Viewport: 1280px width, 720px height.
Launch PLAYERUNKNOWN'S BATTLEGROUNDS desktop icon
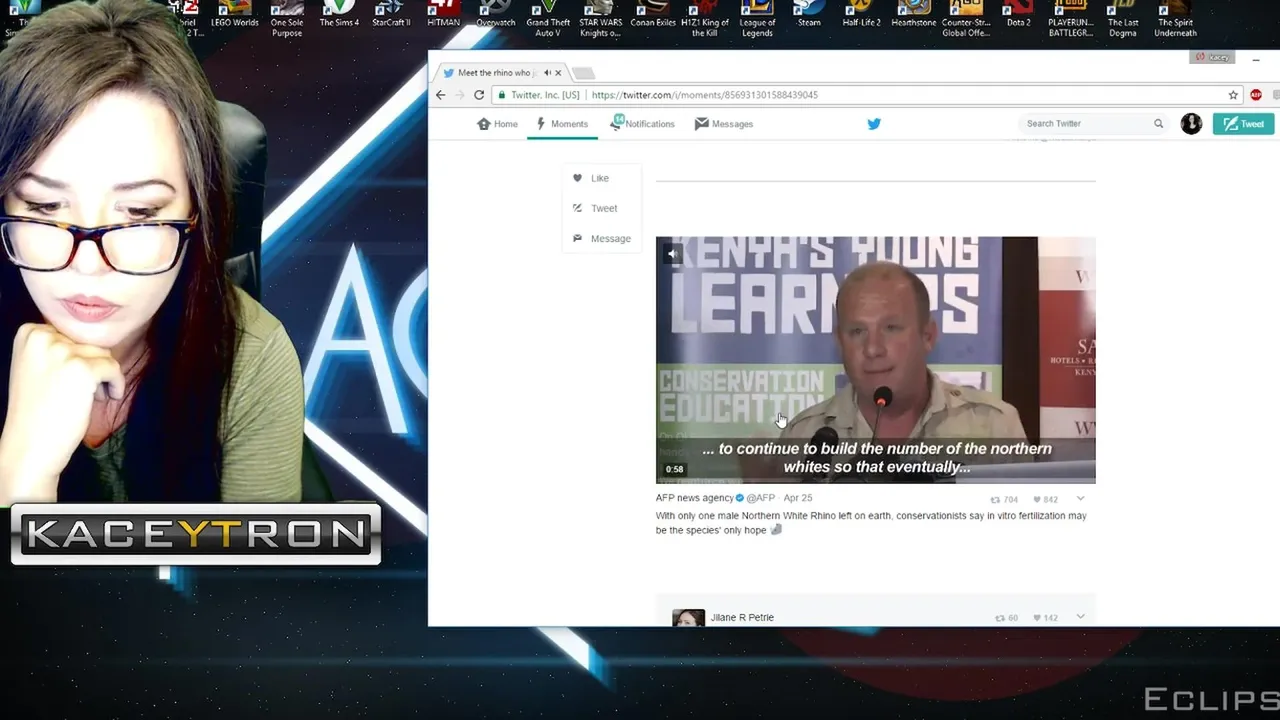point(1071,18)
